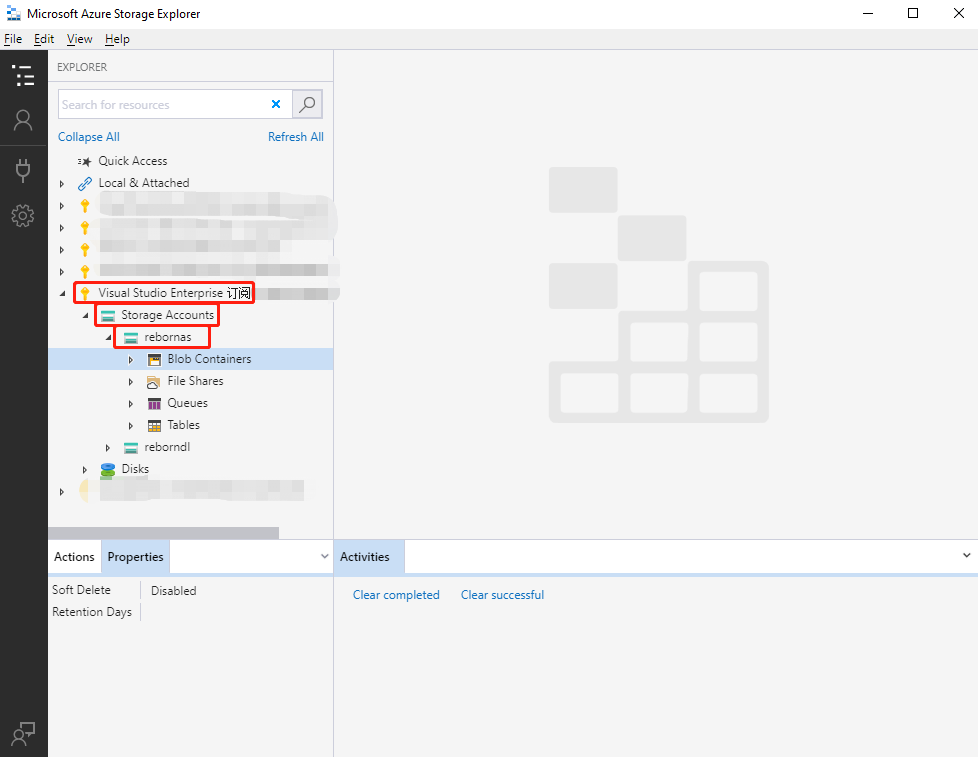Open the Settings gear icon
The width and height of the screenshot is (978, 757).
pyautogui.click(x=22, y=216)
